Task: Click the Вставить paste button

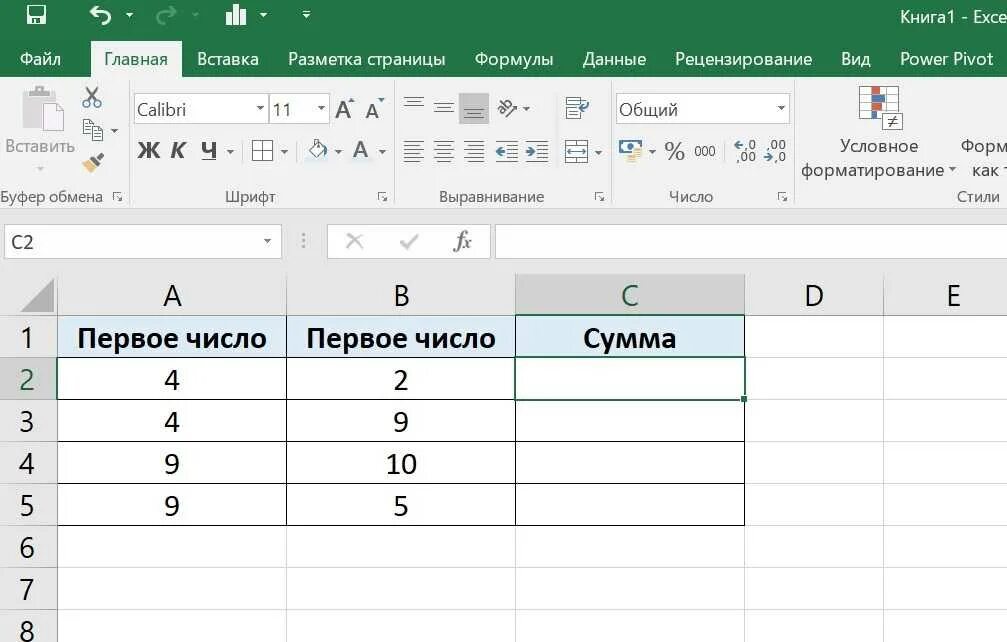Action: [x=40, y=128]
